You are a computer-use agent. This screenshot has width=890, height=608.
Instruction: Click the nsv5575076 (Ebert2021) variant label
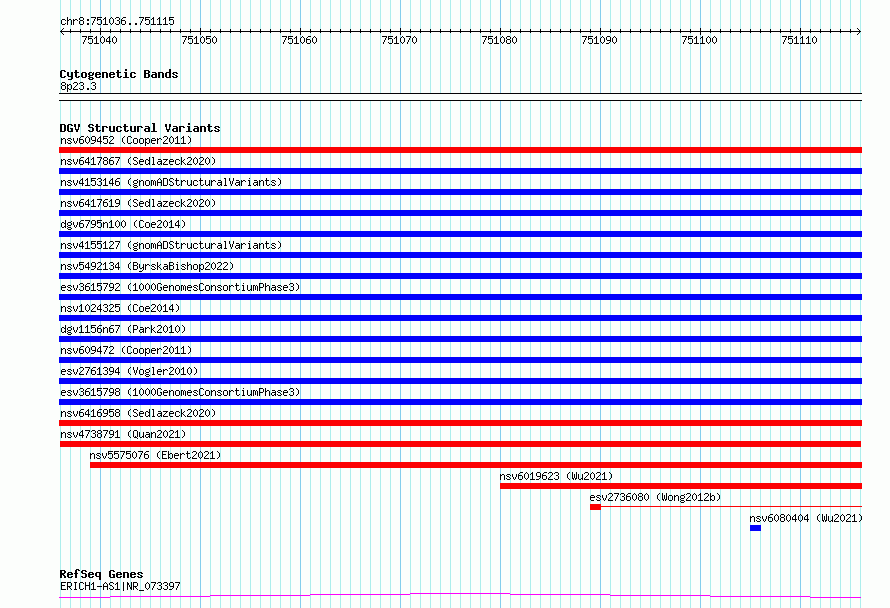pyautogui.click(x=155, y=455)
